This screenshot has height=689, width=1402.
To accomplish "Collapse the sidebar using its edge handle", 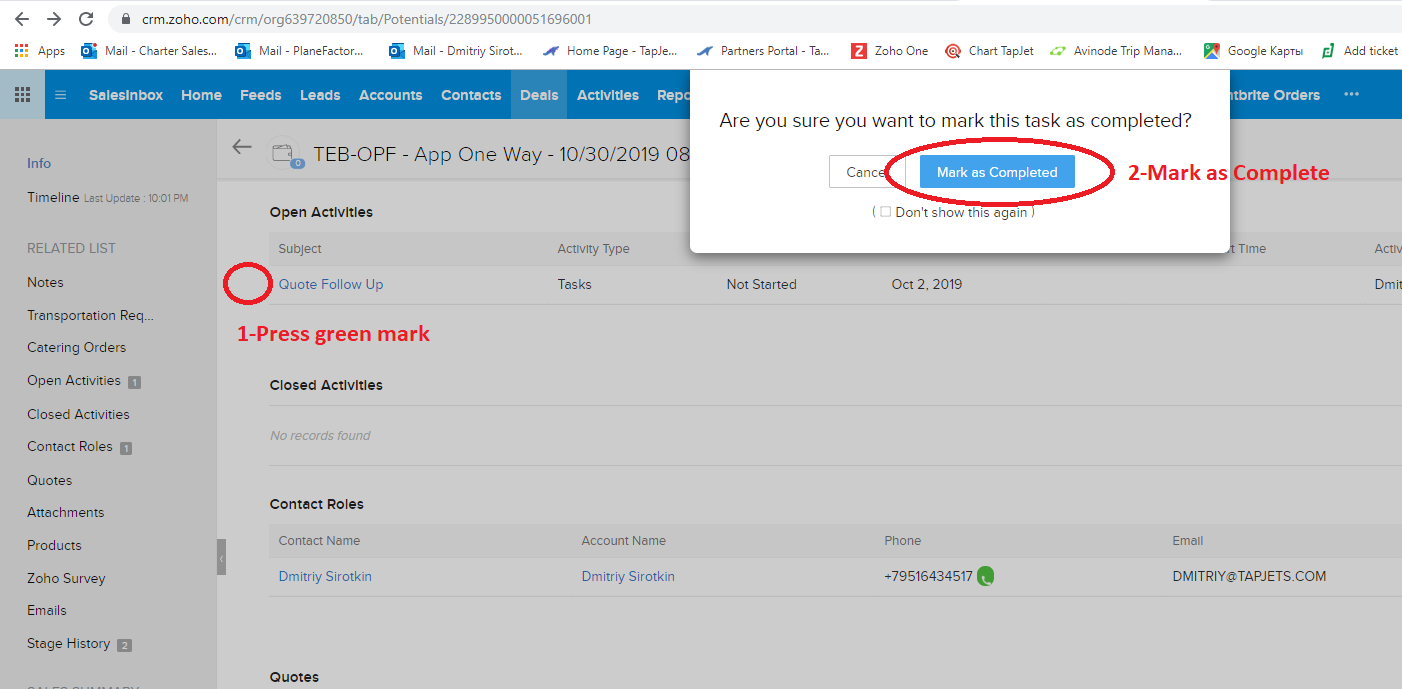I will coord(221,557).
